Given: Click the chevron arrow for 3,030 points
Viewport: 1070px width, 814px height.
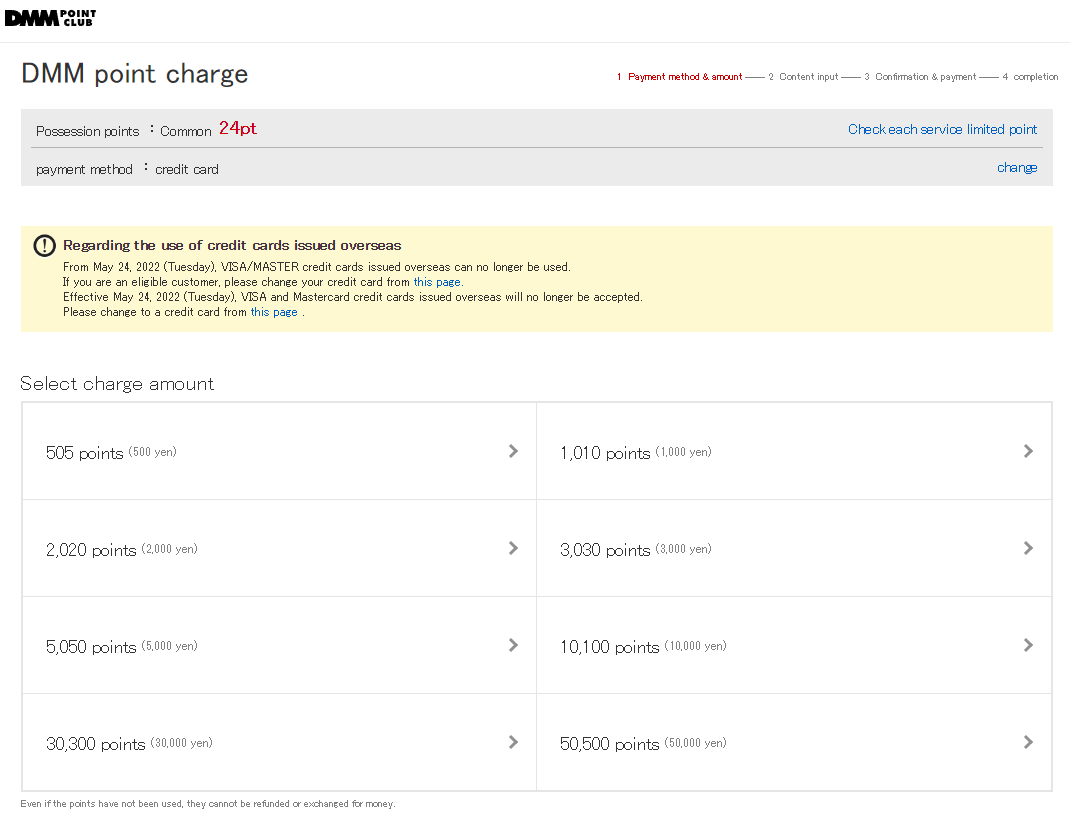Looking at the screenshot, I should click(x=1028, y=548).
